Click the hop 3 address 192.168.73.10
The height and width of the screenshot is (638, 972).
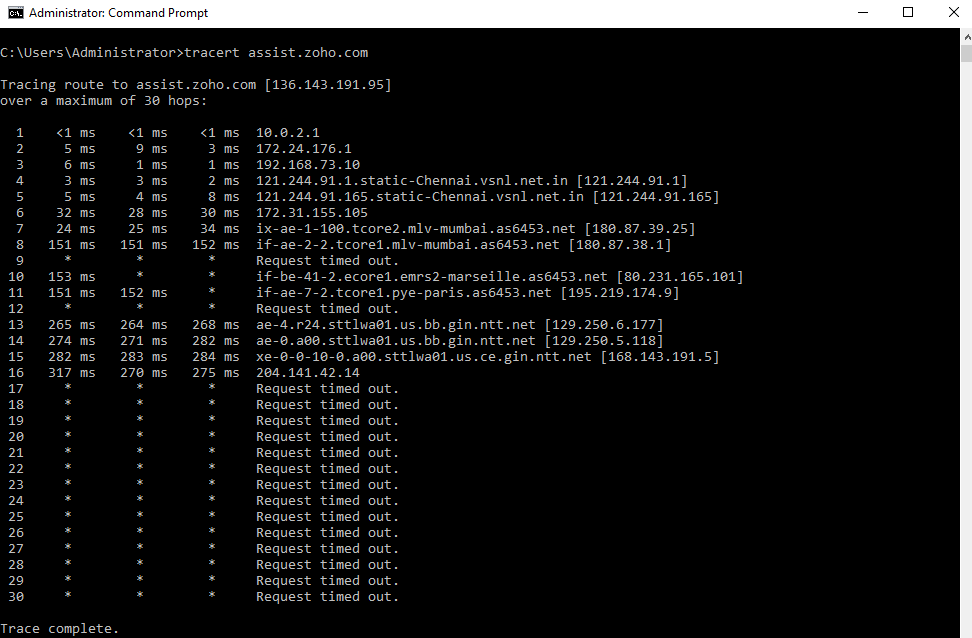pyautogui.click(x=308, y=165)
